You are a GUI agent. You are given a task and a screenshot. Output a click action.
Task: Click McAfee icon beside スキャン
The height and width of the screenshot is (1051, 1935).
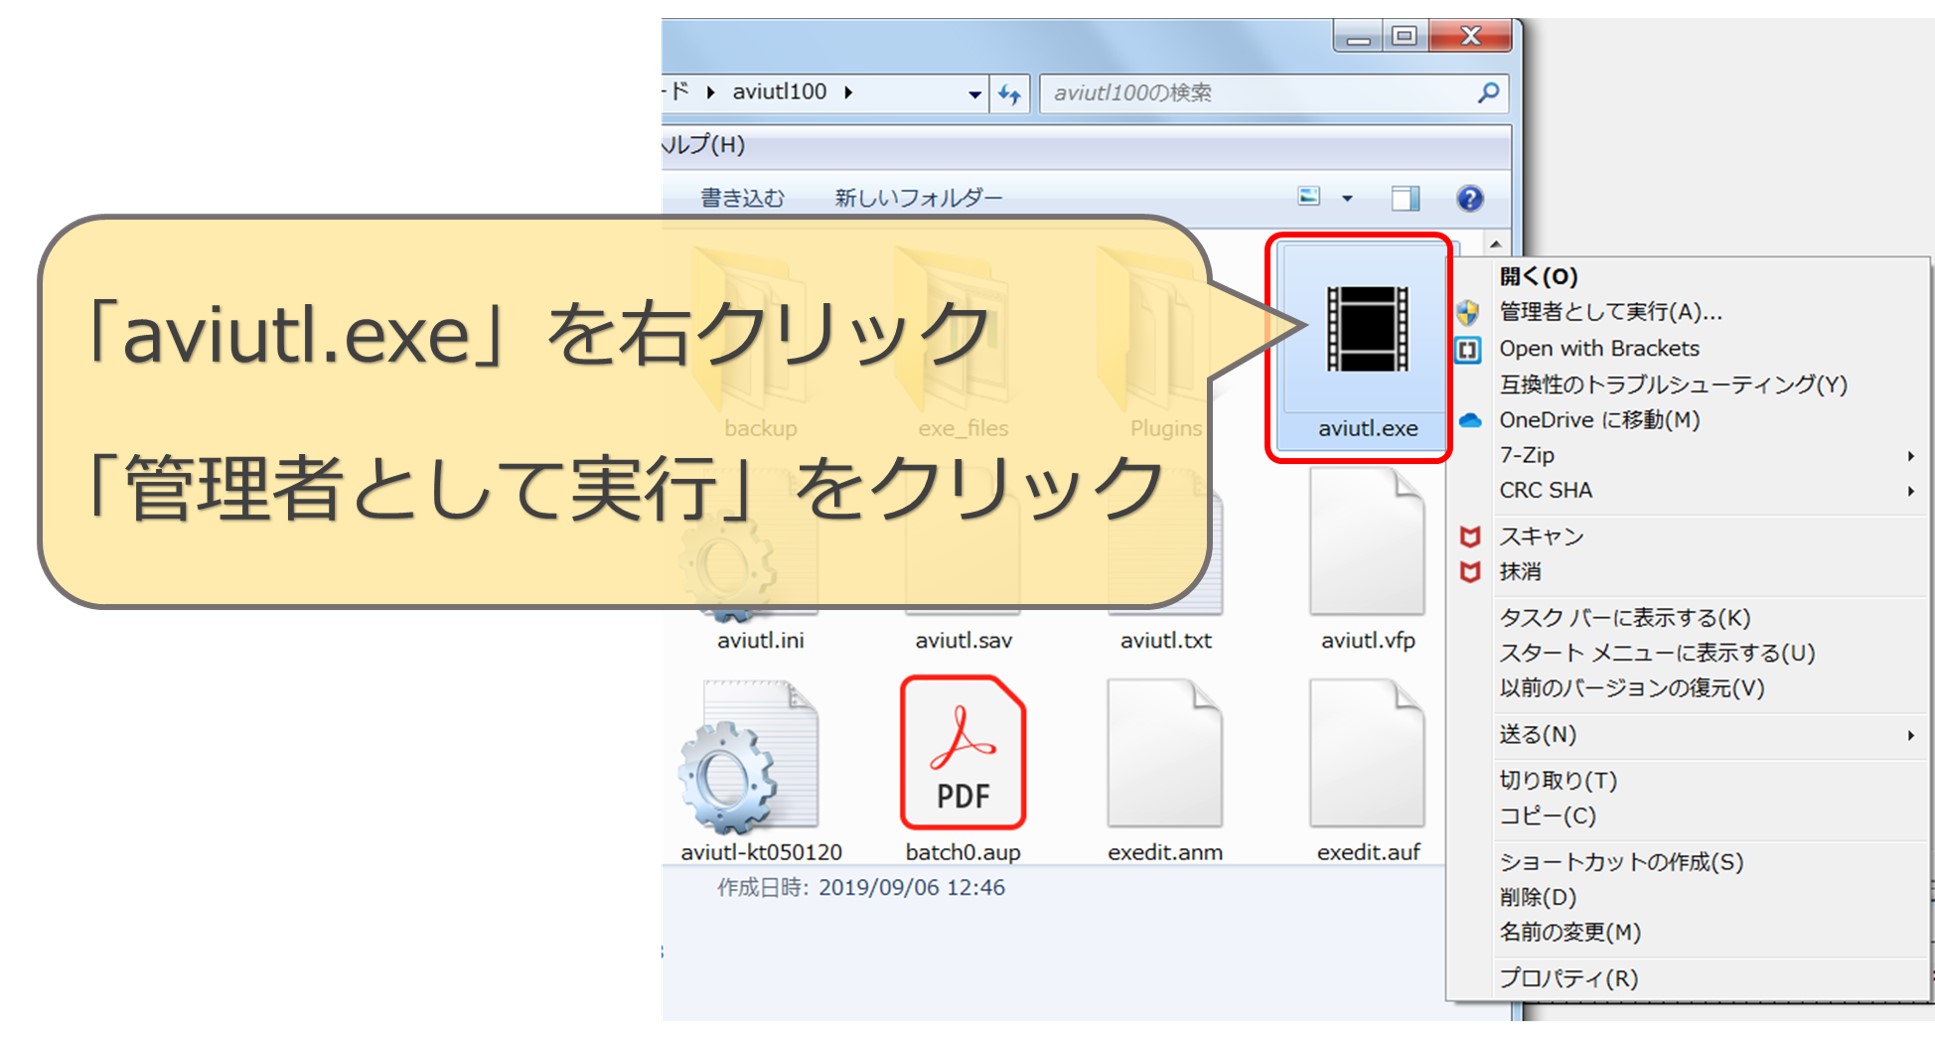coord(1469,537)
